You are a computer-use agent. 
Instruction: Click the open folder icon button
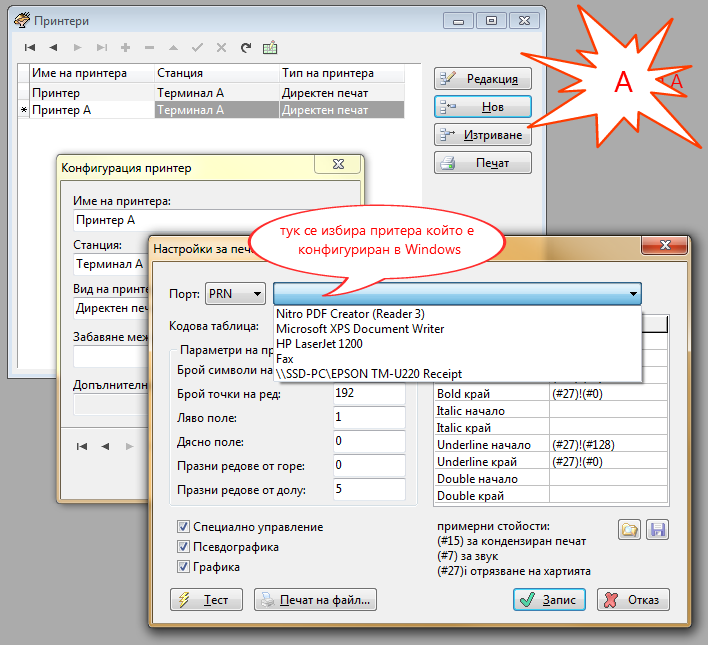click(x=629, y=530)
